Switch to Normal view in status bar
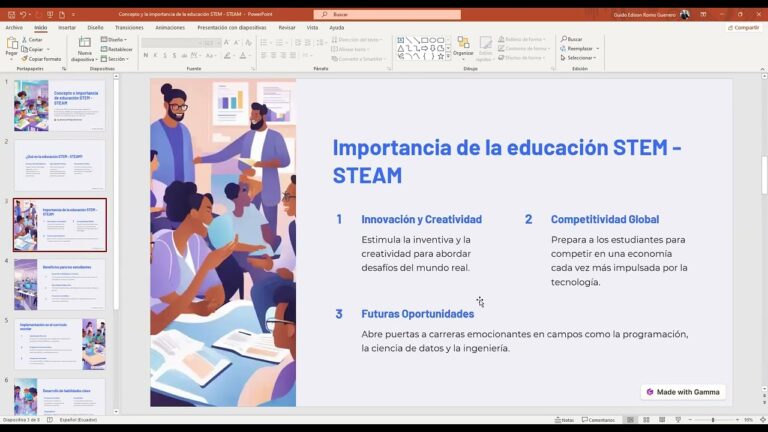 point(630,420)
